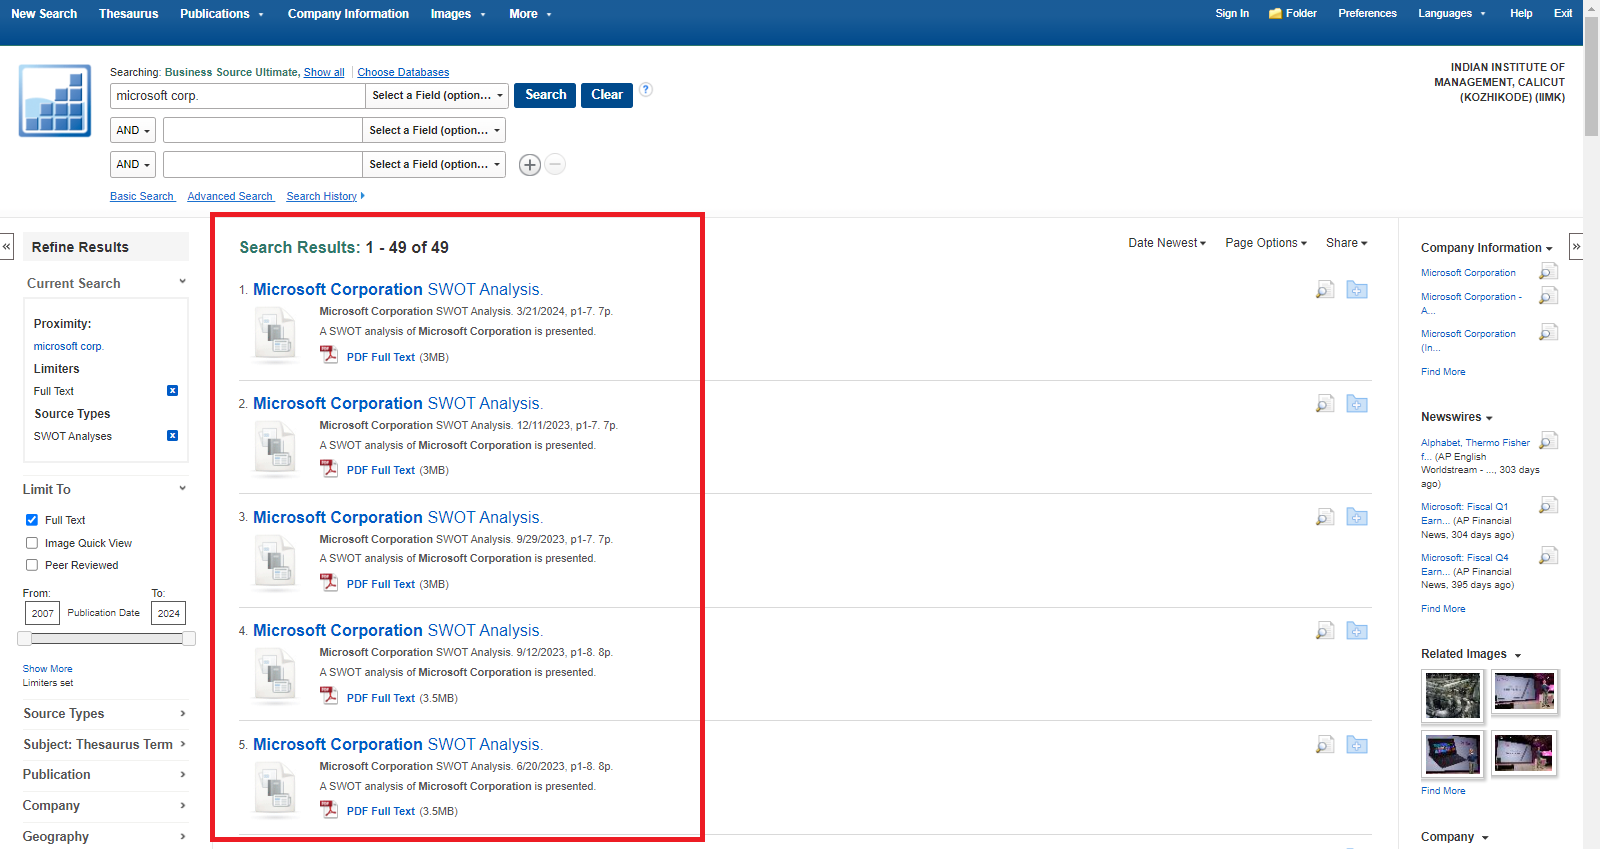Image resolution: width=1600 pixels, height=849 pixels.
Task: Remove the SWOT Analyses limiter via X icon
Action: click(172, 436)
